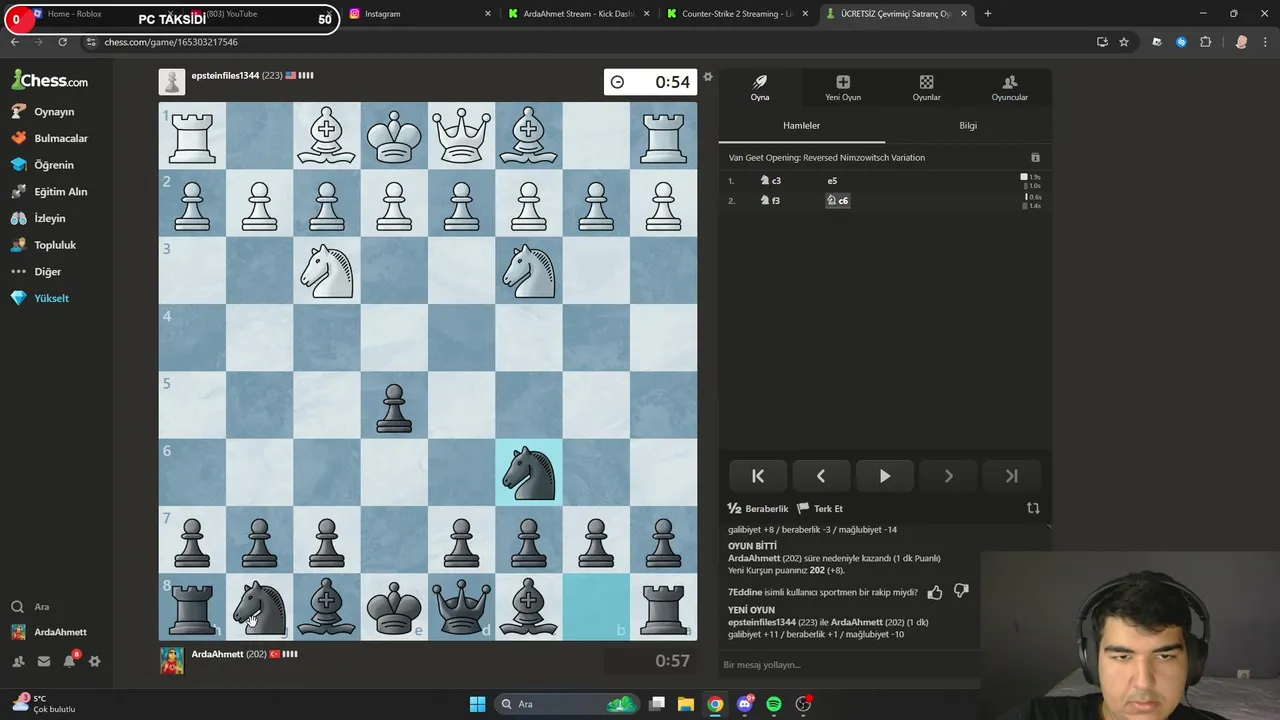Image resolution: width=1280 pixels, height=720 pixels.
Task: Click Van Geet Opening name text
Action: [827, 158]
